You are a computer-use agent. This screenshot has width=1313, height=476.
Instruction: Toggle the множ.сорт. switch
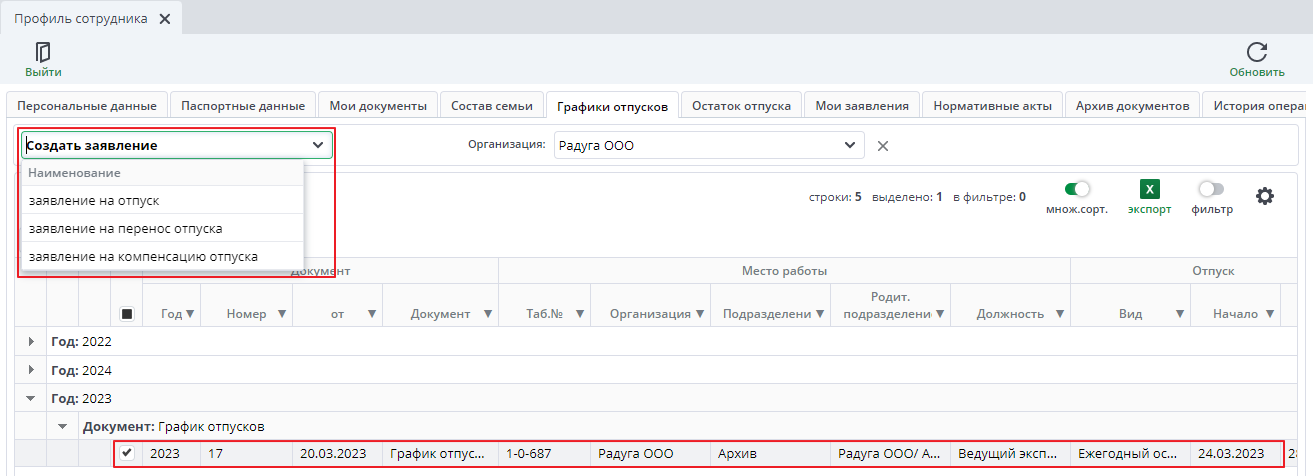pos(1077,188)
